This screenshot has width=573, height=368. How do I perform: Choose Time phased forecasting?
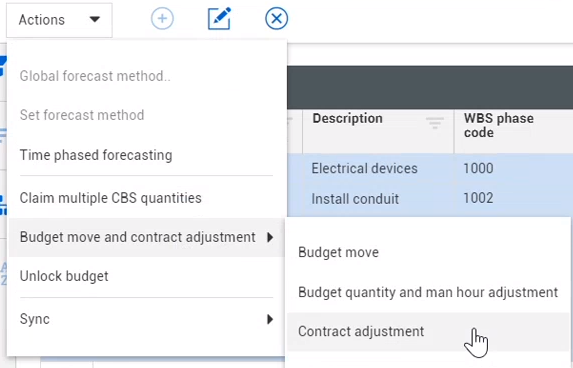(x=146, y=155)
